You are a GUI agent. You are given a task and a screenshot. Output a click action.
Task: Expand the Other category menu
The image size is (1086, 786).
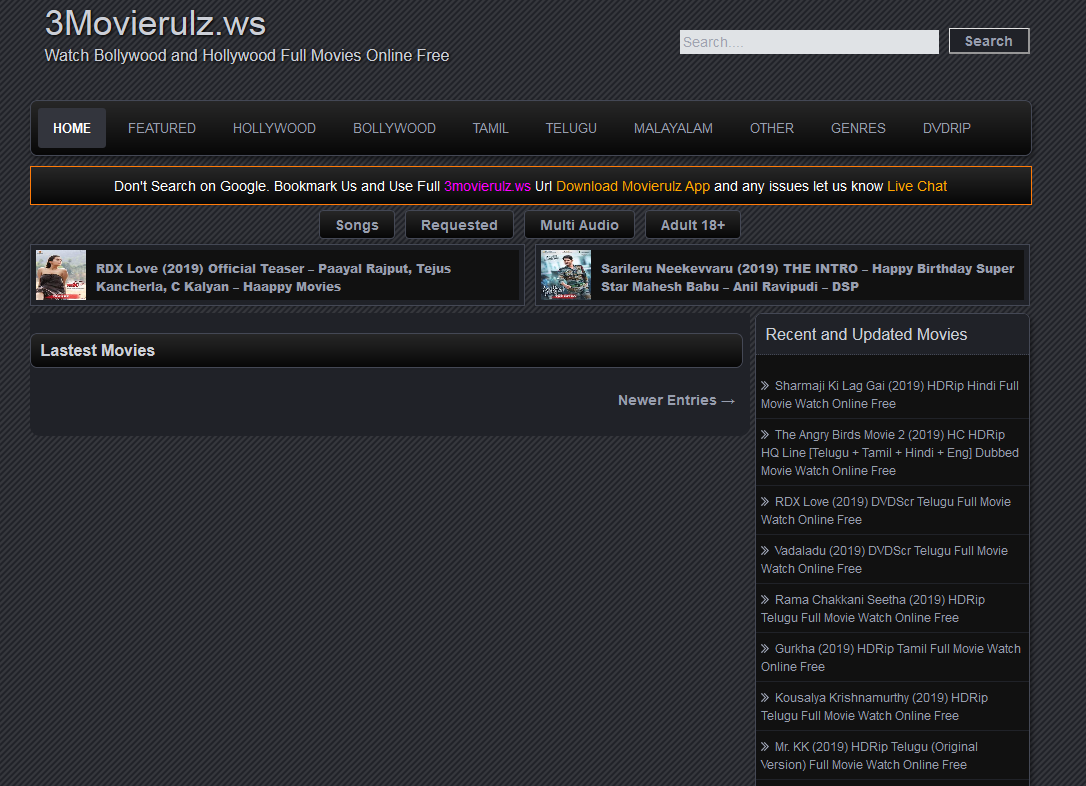pos(771,128)
